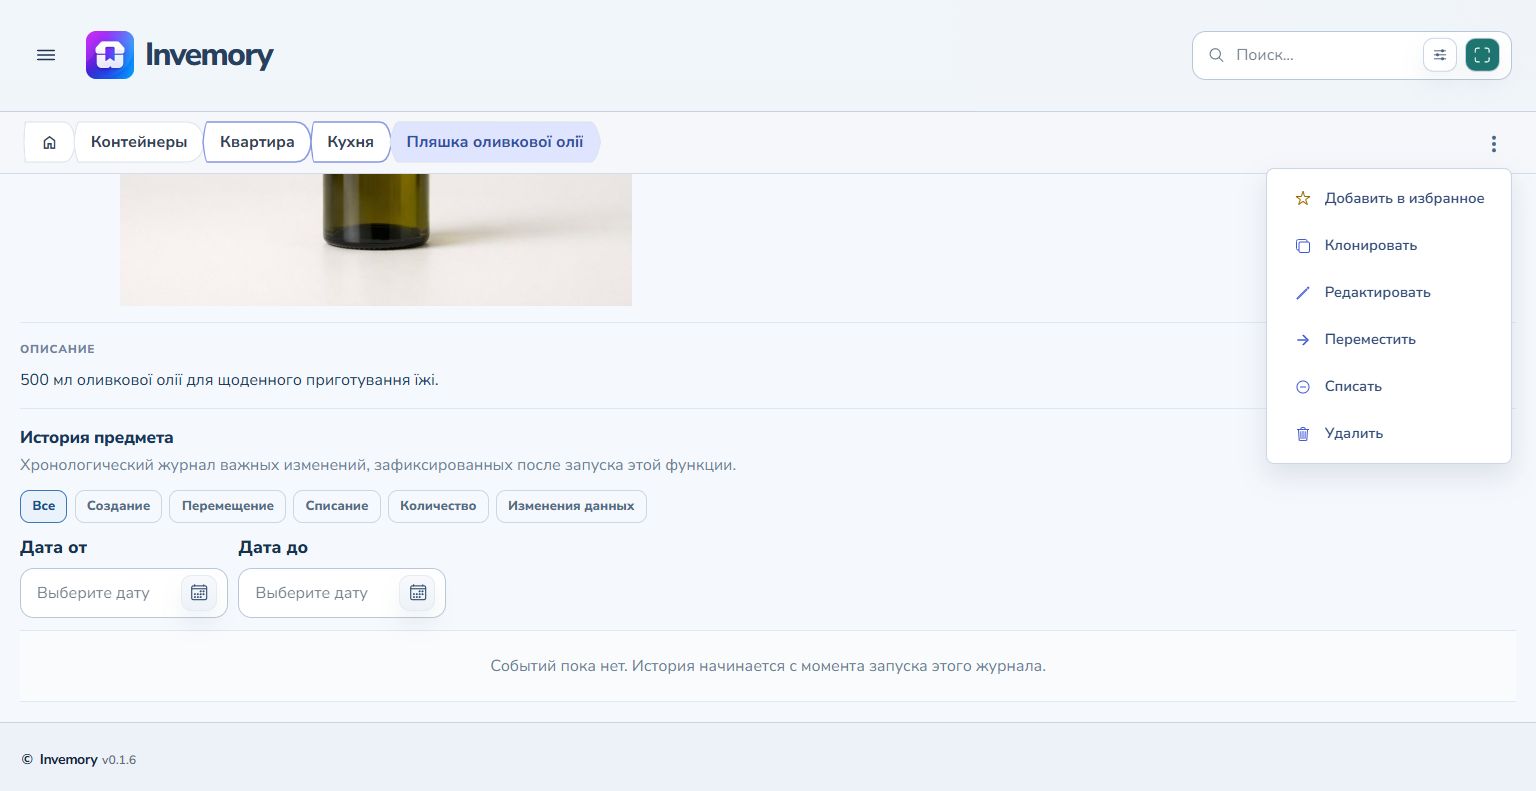Open the olive oil bottle photo
Screen dimensions: 1536x791
376,240
